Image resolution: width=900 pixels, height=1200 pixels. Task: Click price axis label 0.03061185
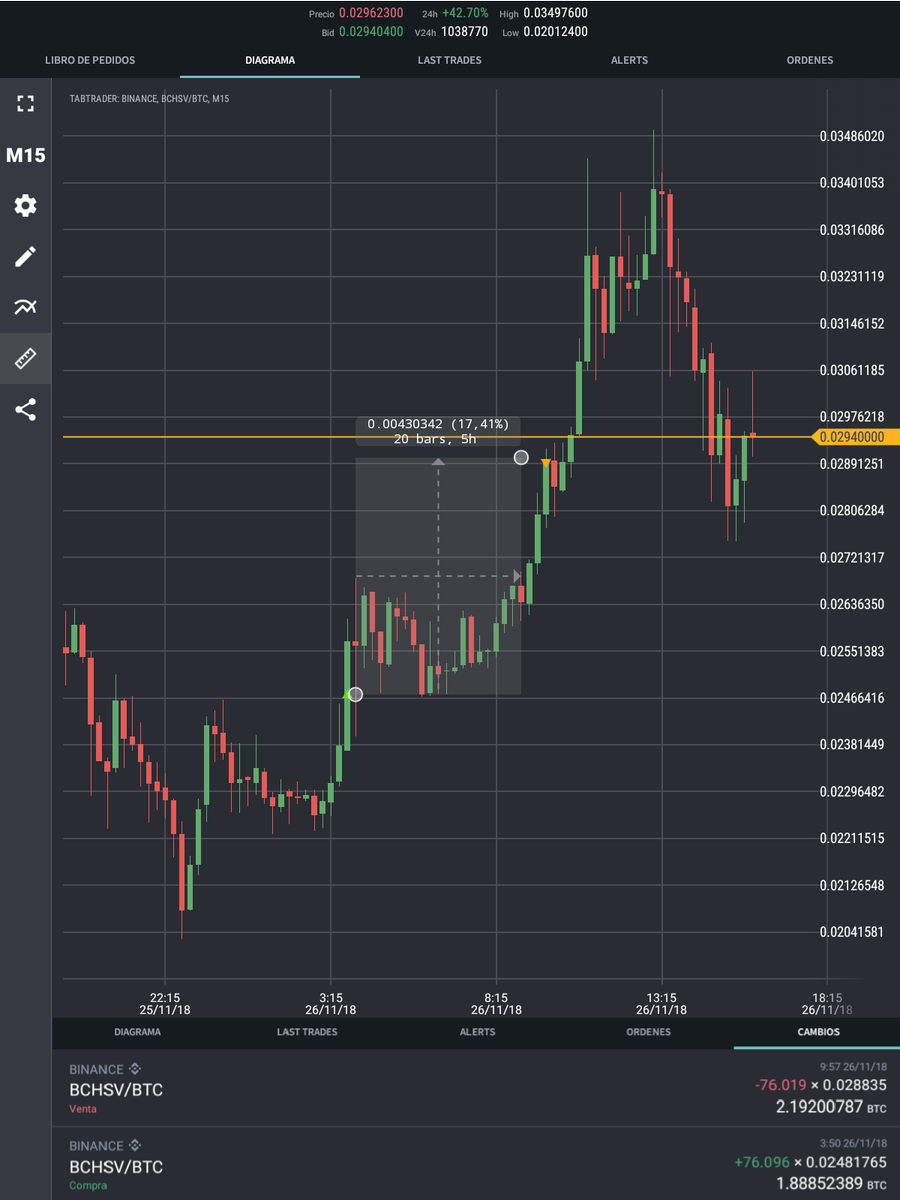point(852,370)
